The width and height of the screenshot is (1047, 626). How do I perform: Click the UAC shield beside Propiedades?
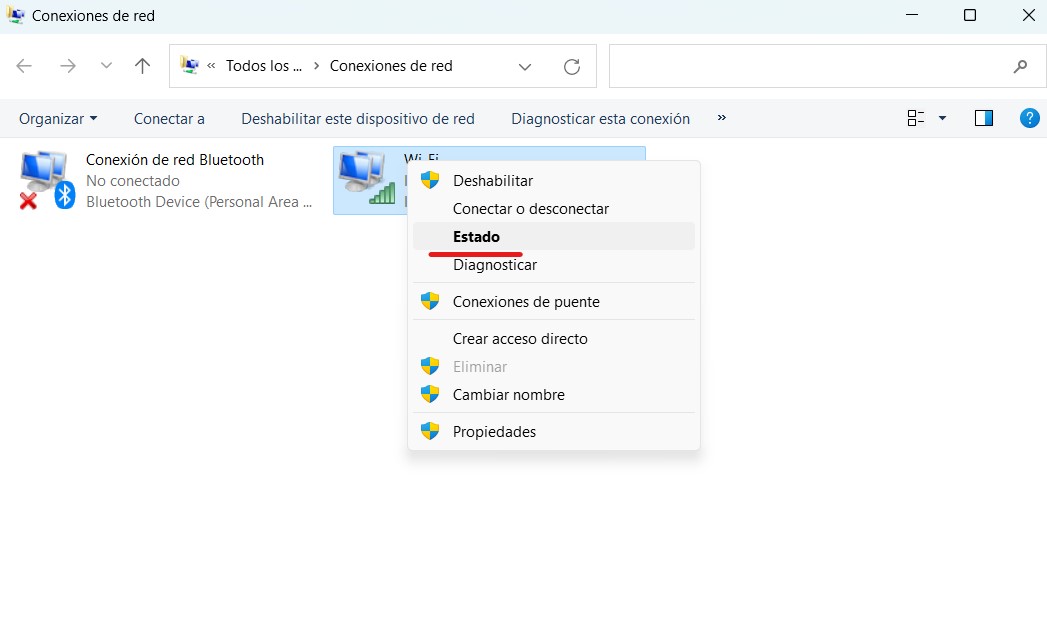point(429,431)
